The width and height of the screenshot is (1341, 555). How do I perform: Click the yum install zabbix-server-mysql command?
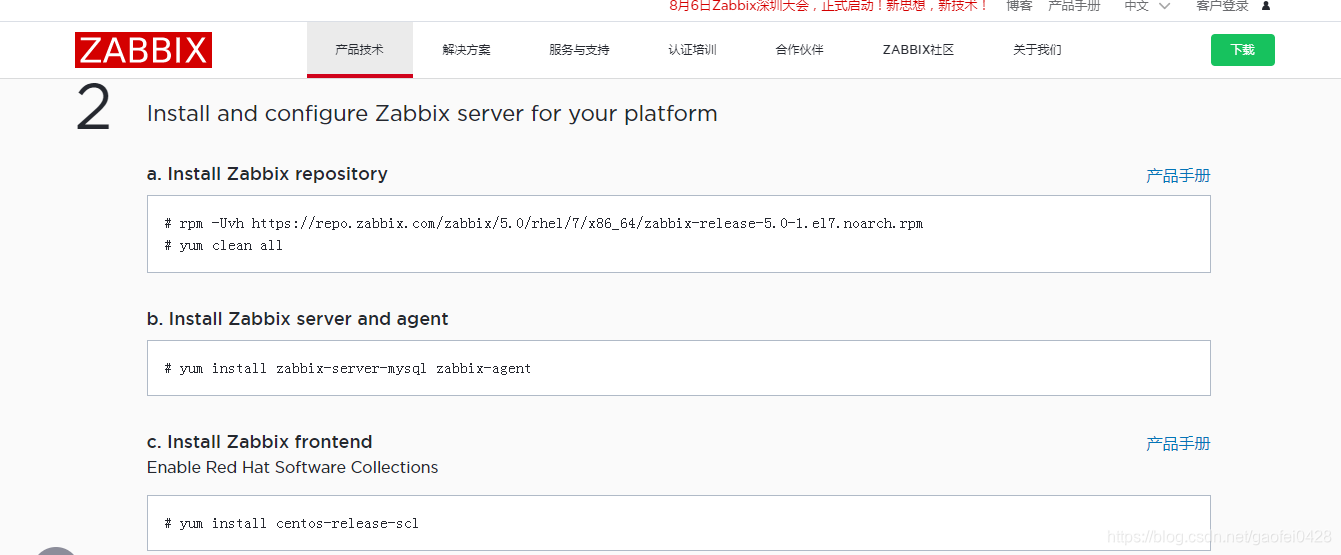pyautogui.click(x=348, y=368)
